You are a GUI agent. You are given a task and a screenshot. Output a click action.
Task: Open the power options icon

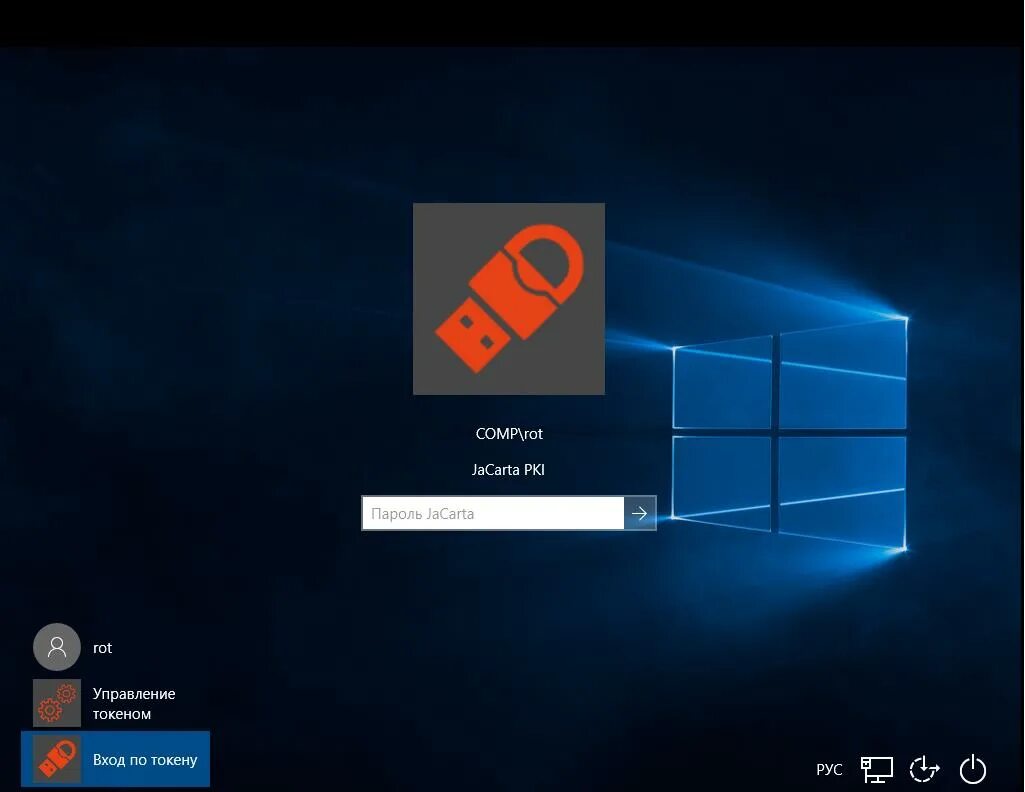tap(973, 769)
